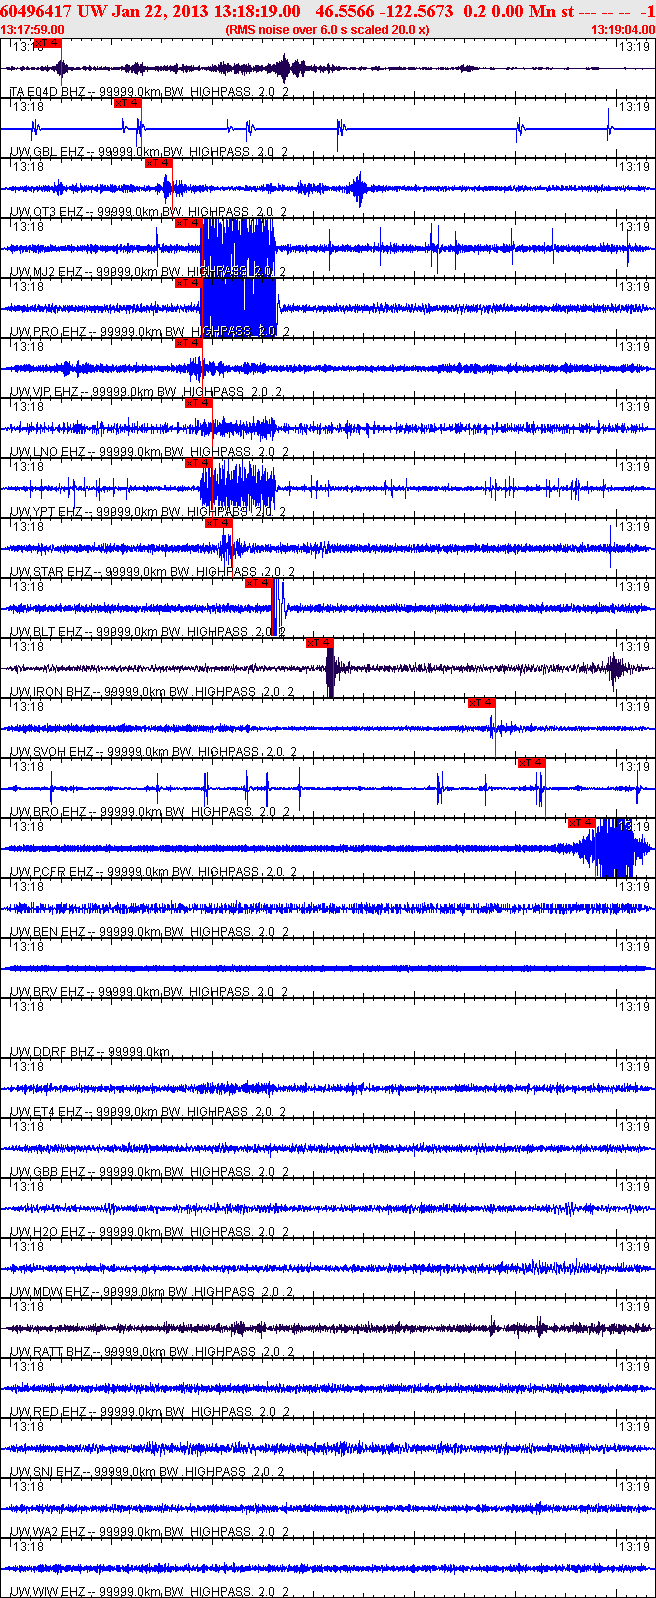
Task: Click the UW YPT EHZ station label
Action: pyautogui.click(x=148, y=512)
